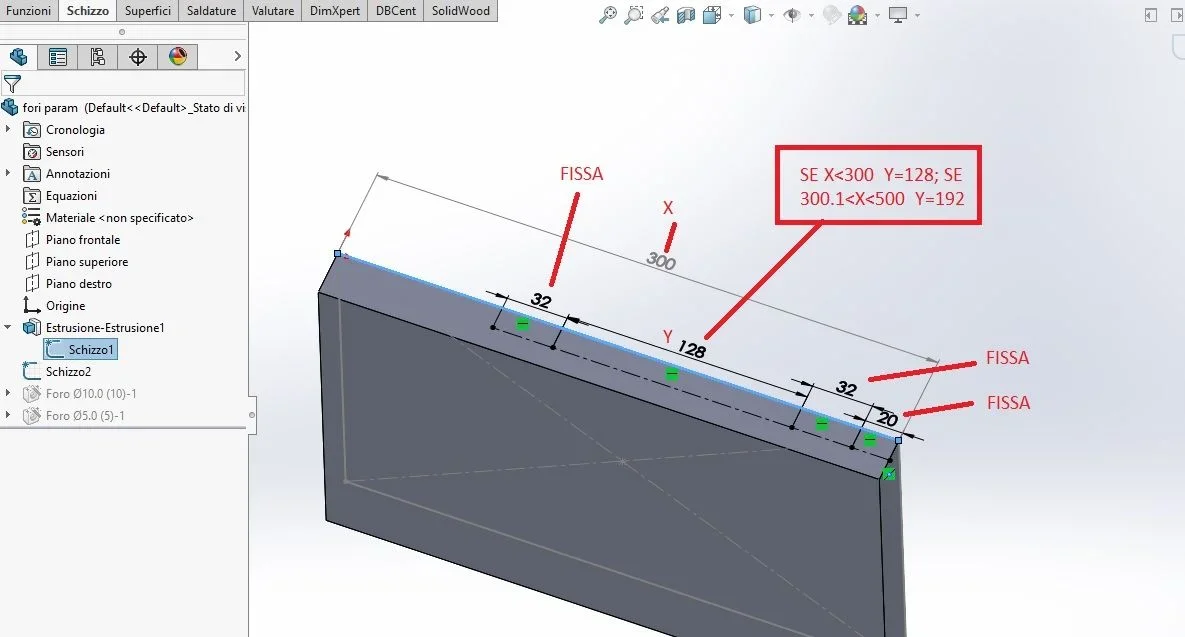Expand the Cronologia tree node

[8, 129]
